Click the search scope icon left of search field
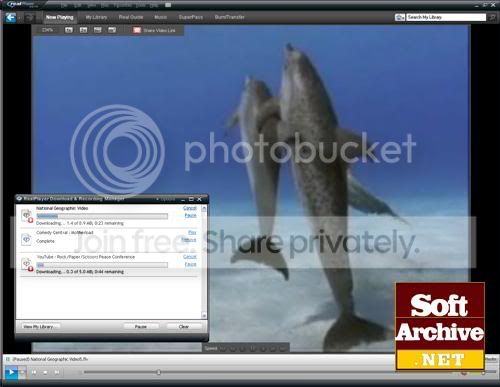Image resolution: width=500 pixels, height=387 pixels. tap(400, 17)
